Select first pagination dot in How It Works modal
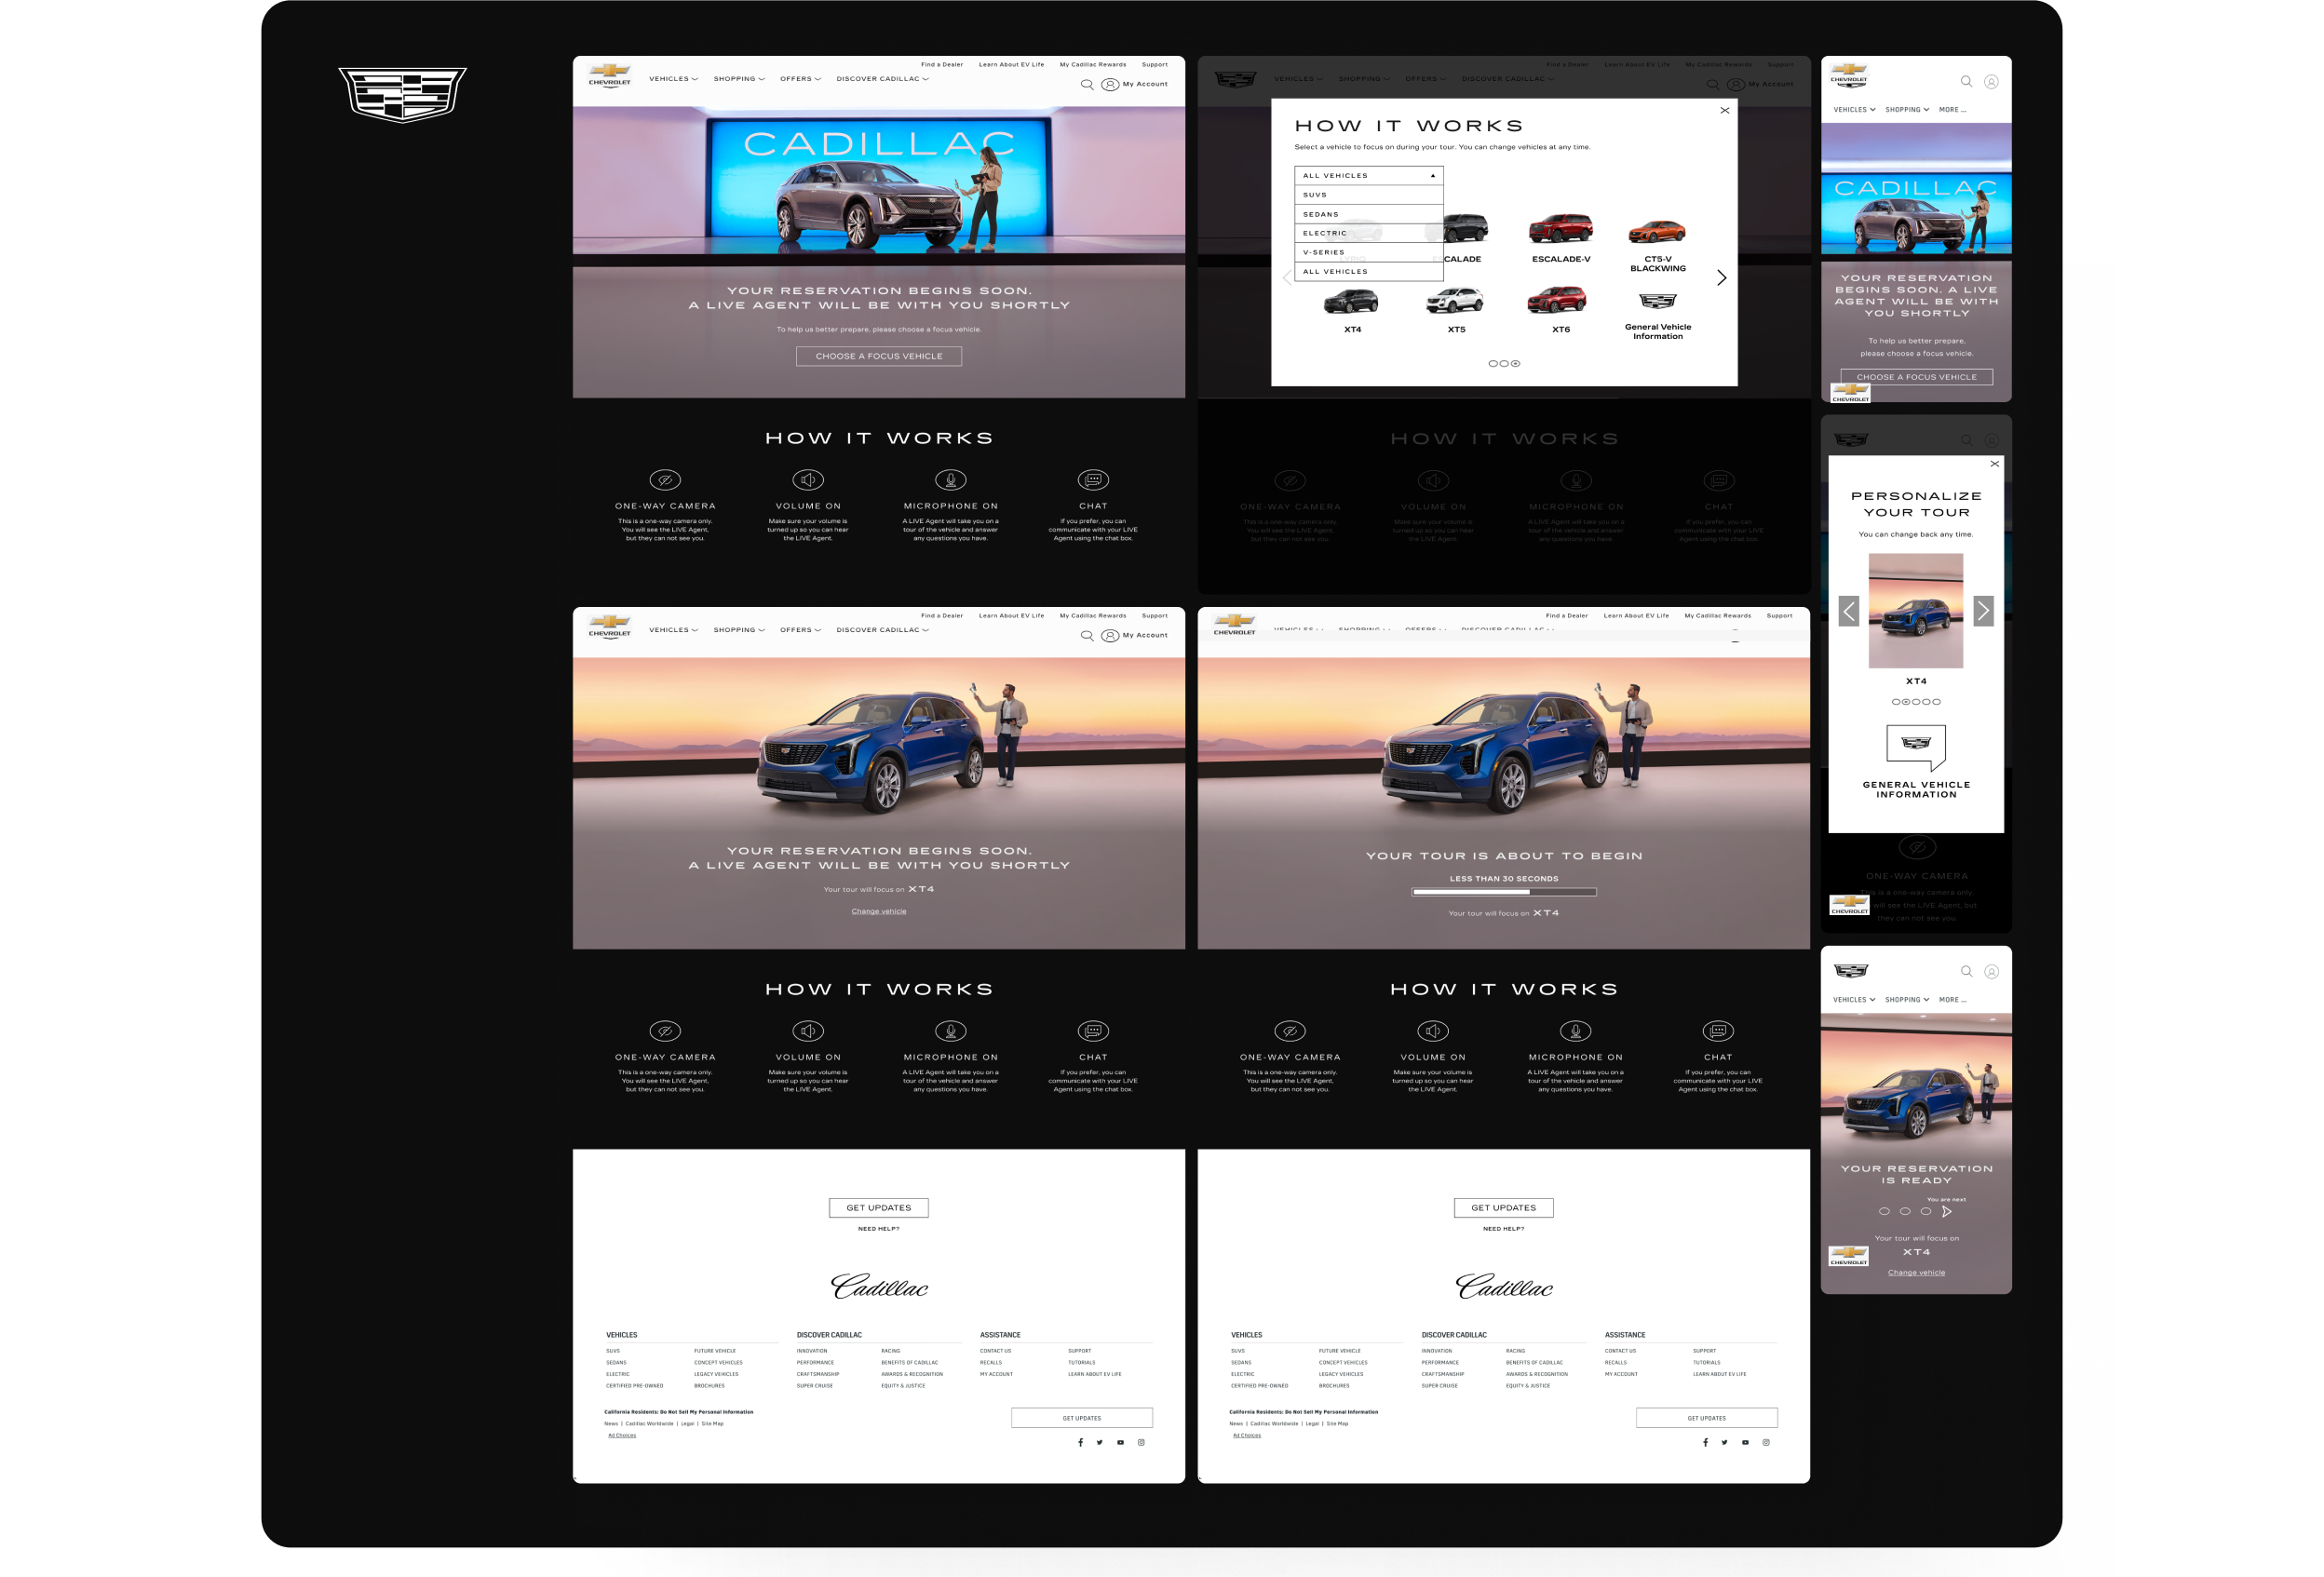The width and height of the screenshot is (2324, 1577). coord(1493,363)
